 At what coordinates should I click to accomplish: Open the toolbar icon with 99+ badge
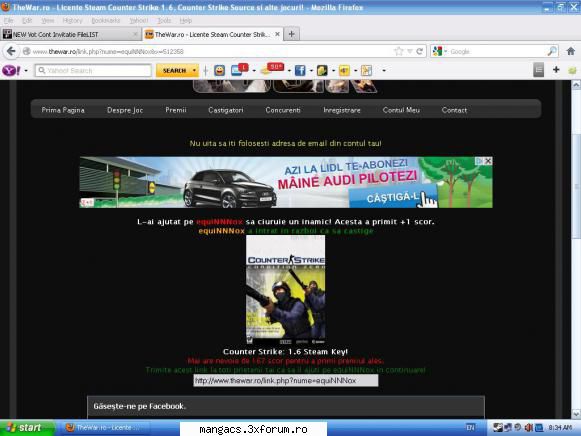(272, 69)
